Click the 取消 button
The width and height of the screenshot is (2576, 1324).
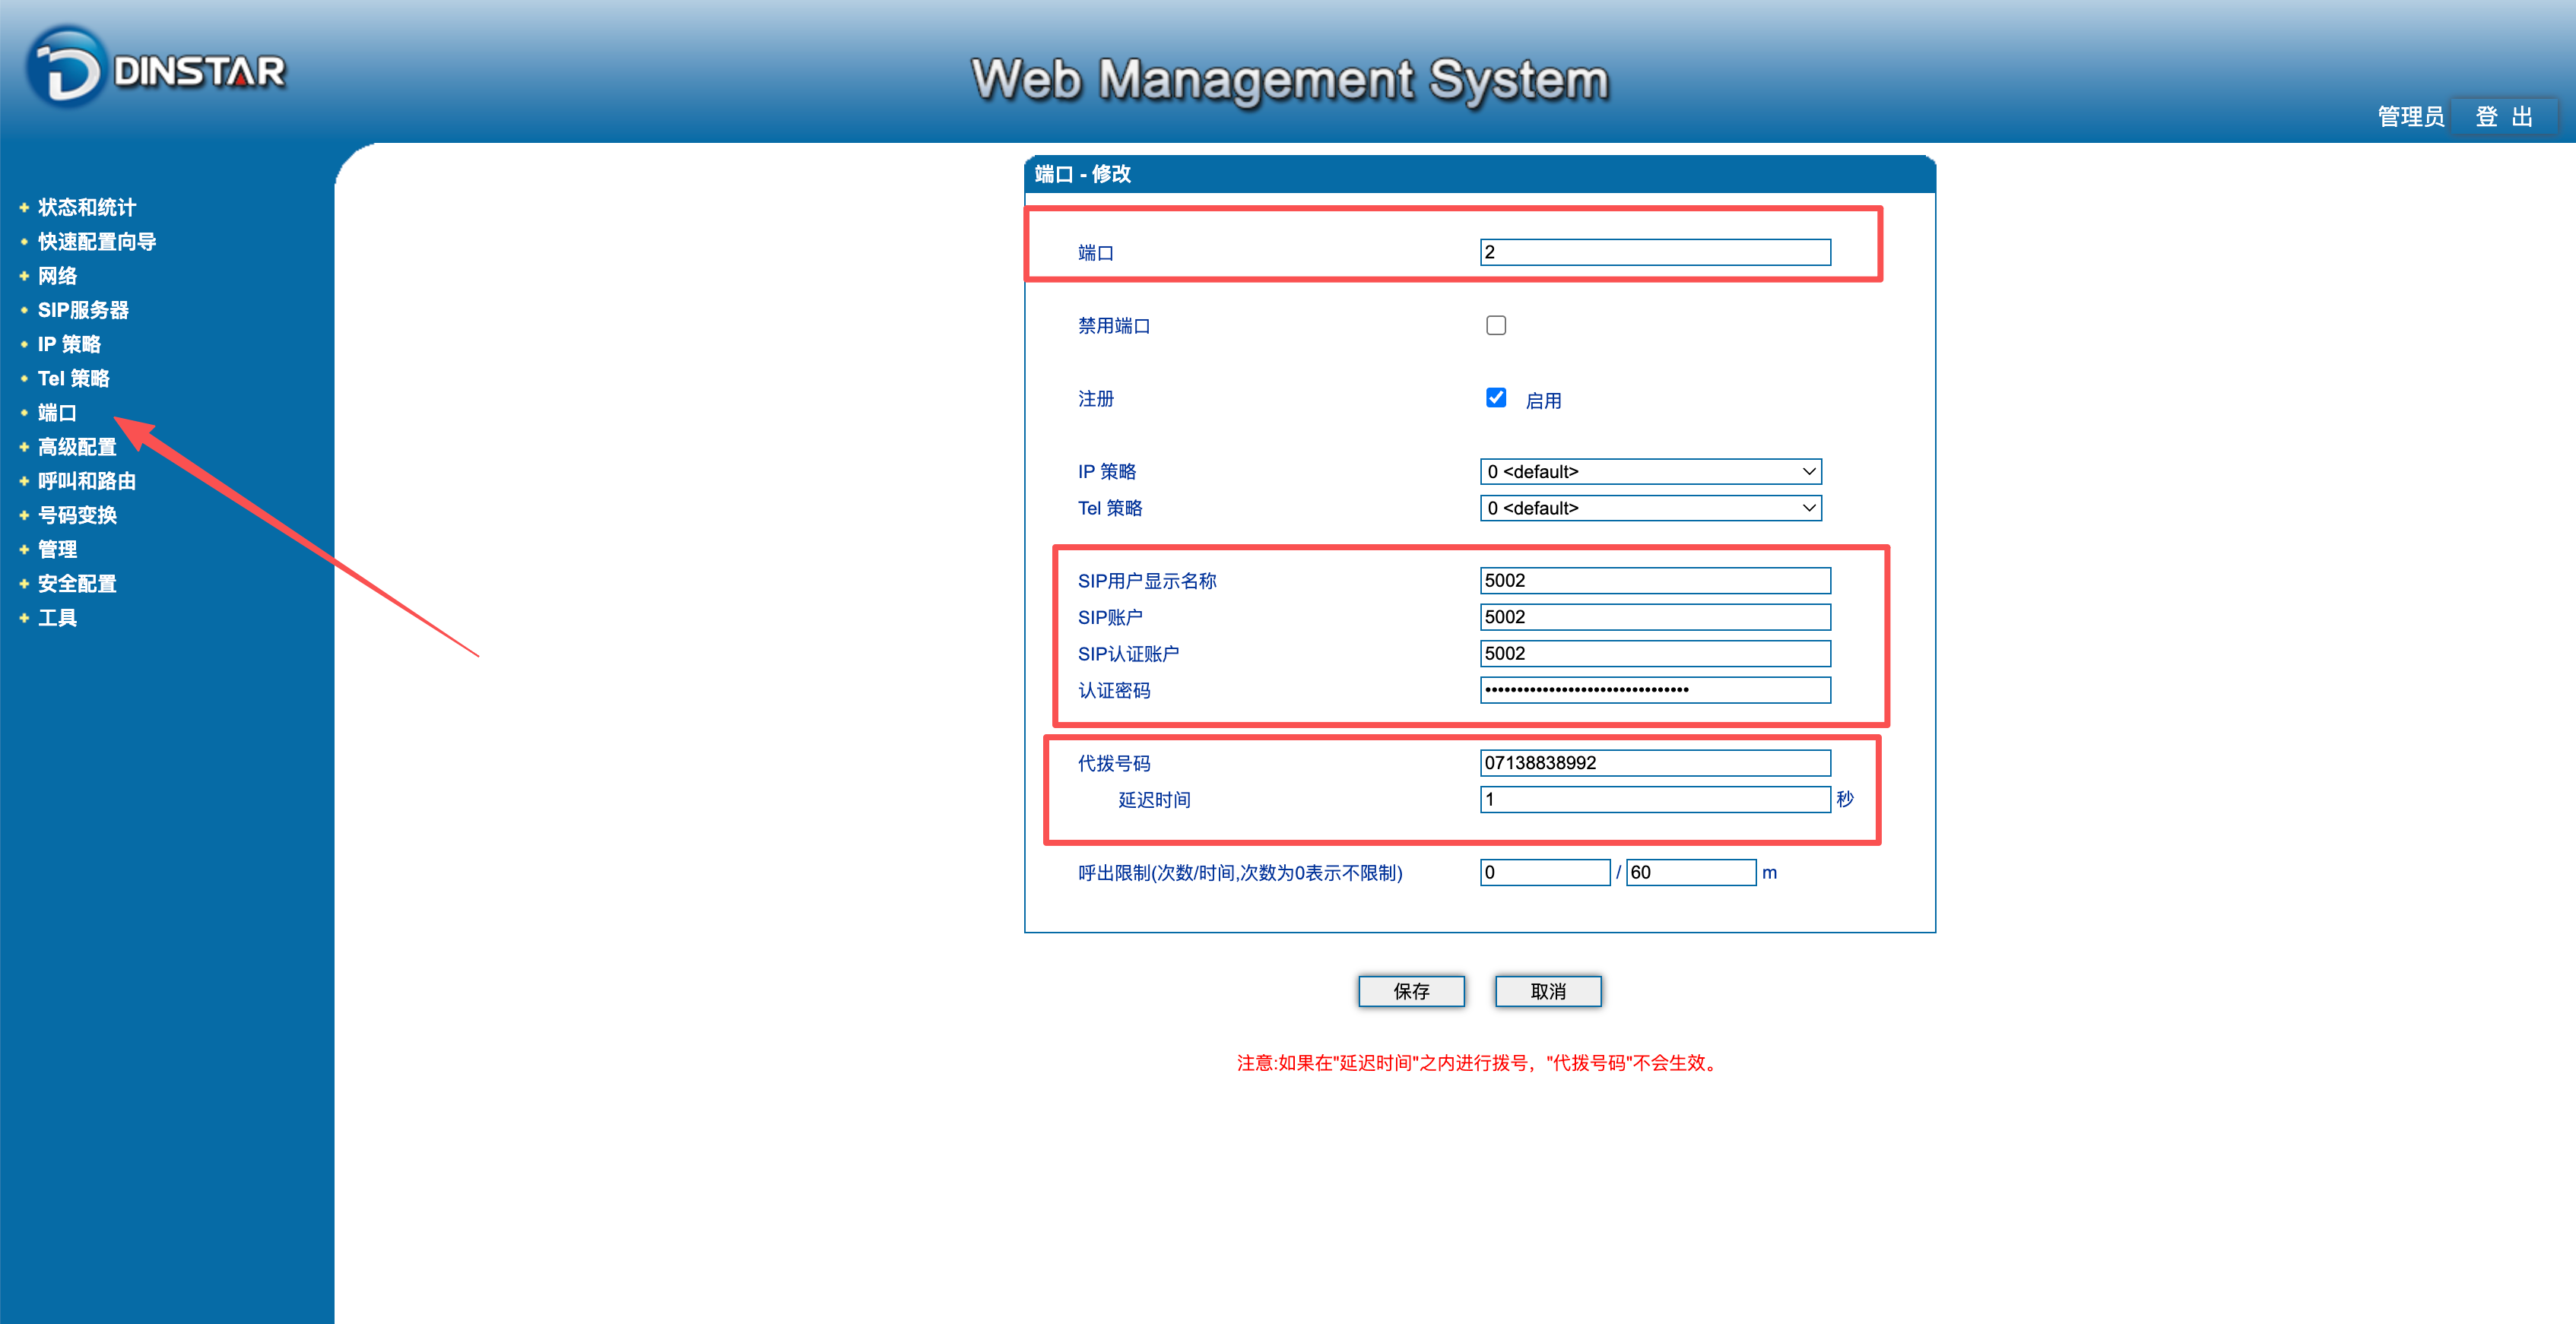pos(1548,991)
